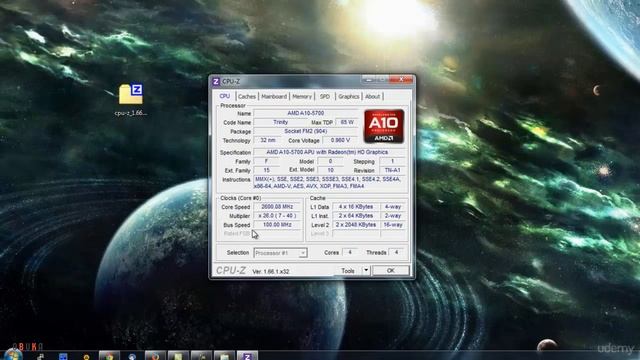Click the Cores count field
This screenshot has width=640, height=360.
pos(350,253)
